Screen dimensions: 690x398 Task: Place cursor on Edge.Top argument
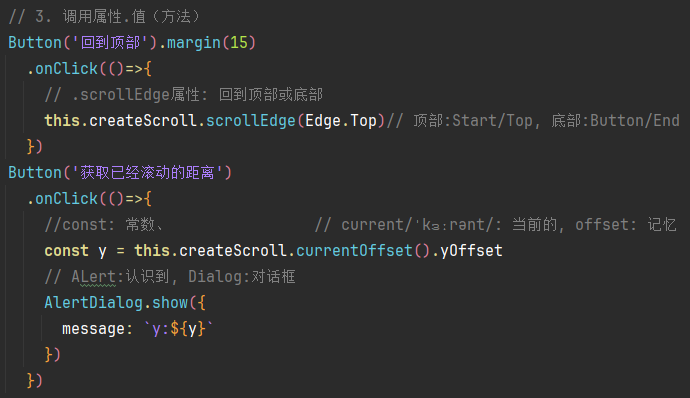click(x=341, y=121)
